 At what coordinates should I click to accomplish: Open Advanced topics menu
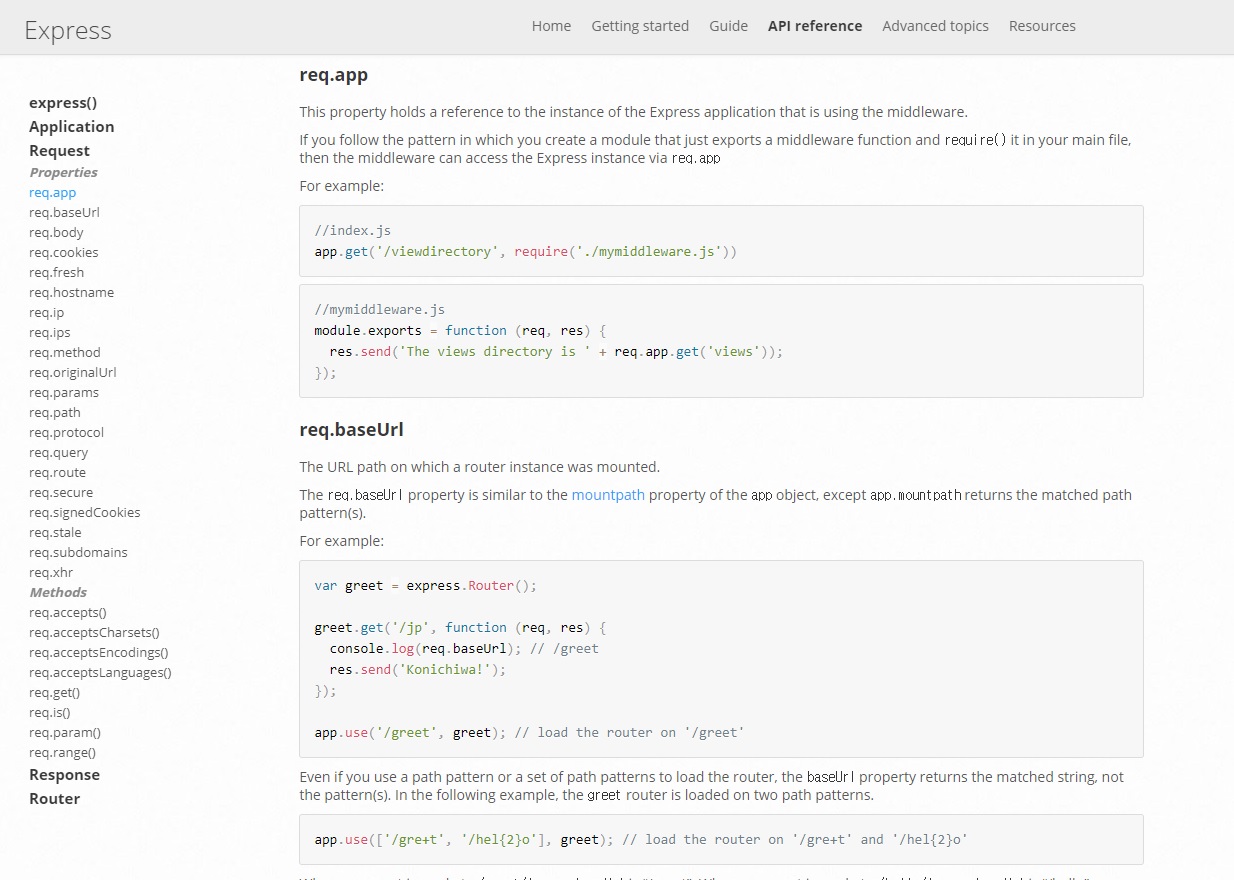935,26
